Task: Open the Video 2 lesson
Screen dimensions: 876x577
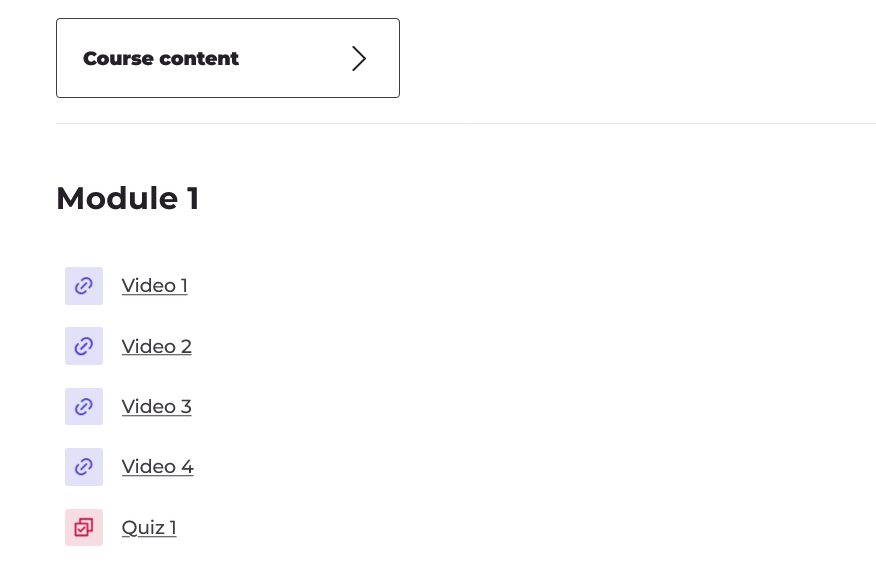Action: click(156, 346)
